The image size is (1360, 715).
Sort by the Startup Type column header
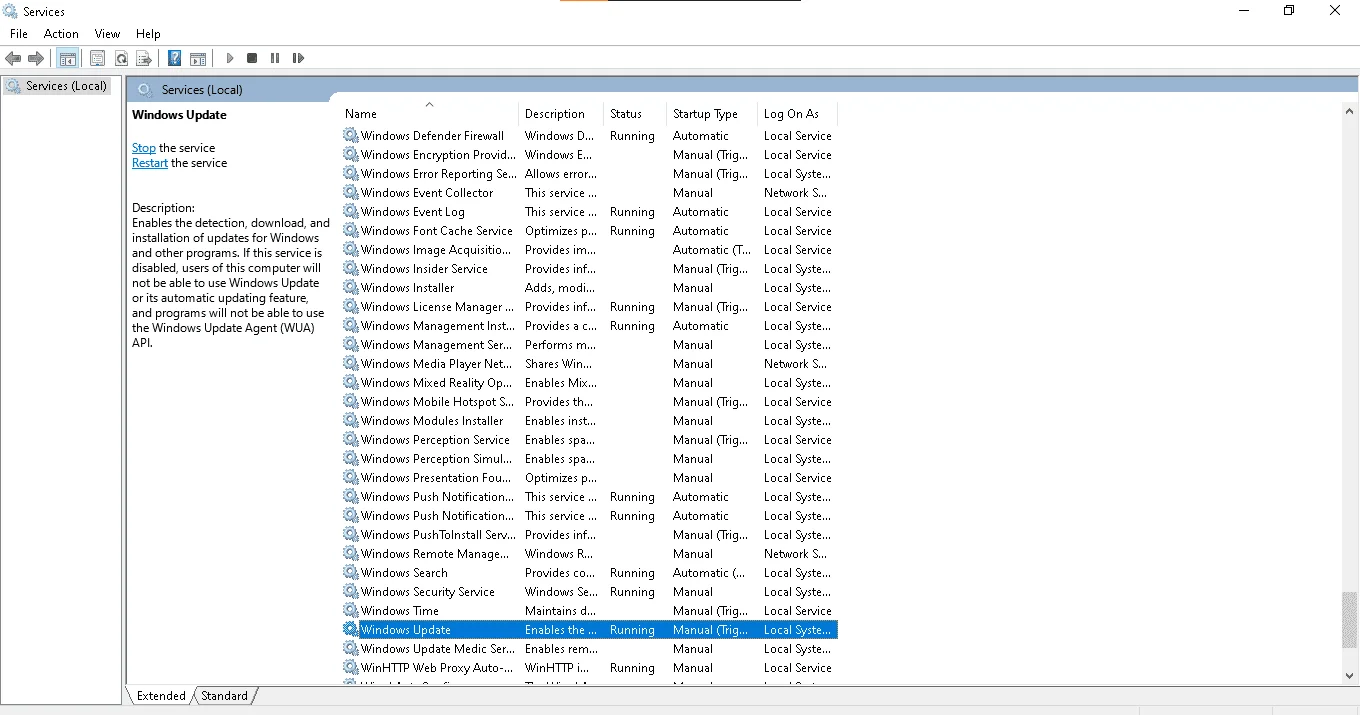(711, 114)
